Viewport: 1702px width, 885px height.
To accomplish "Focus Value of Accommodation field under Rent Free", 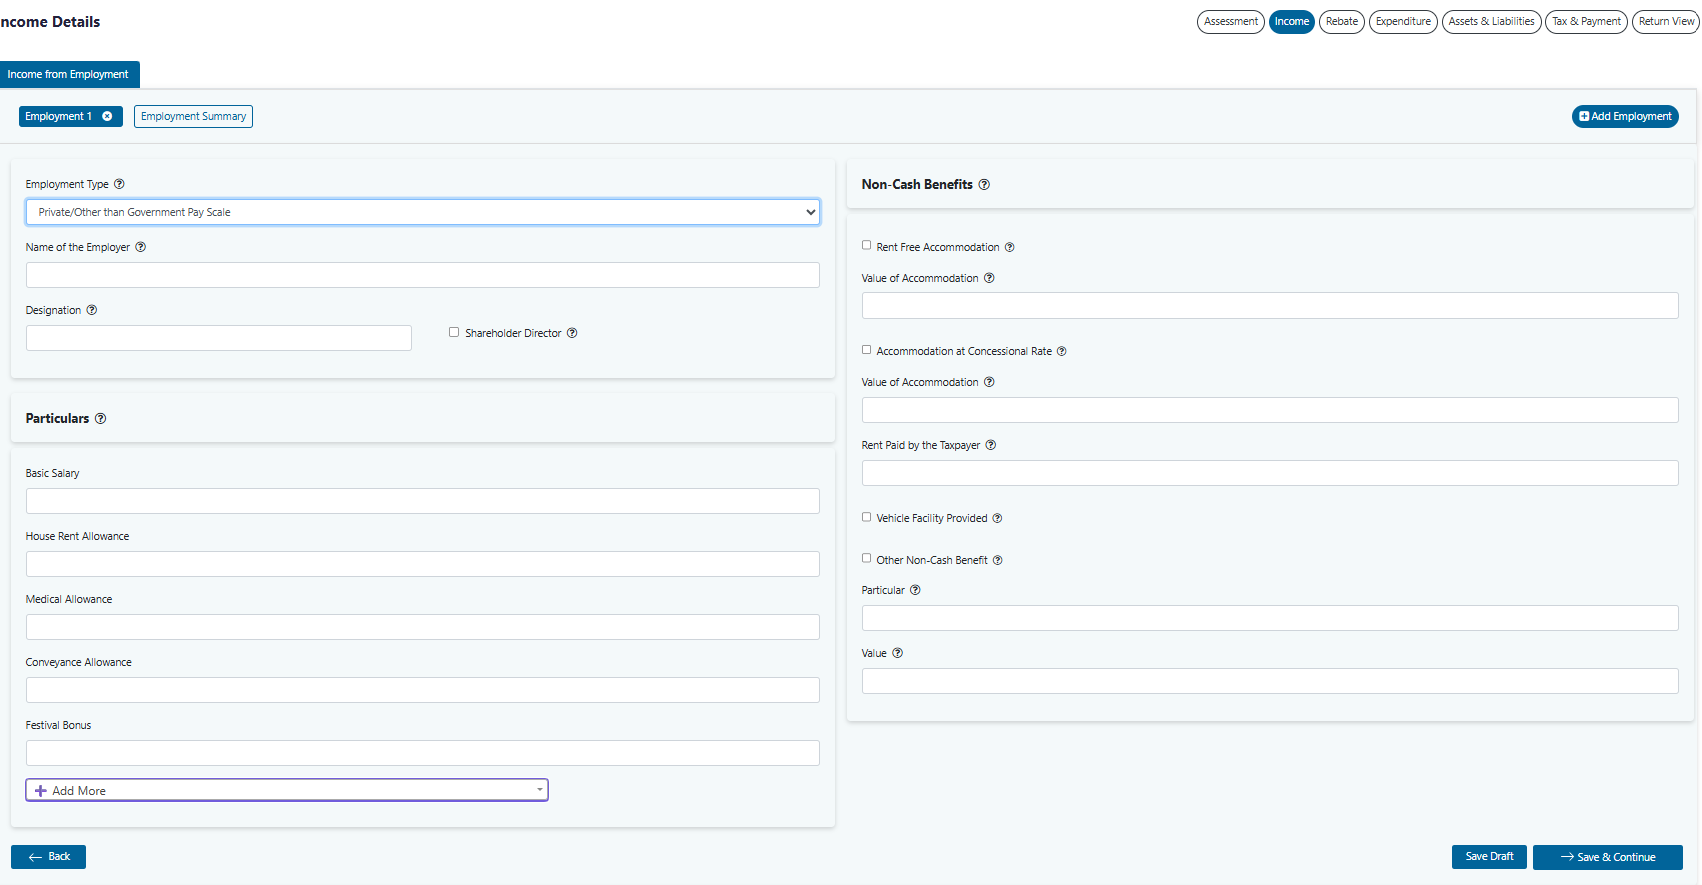I will tap(1270, 306).
